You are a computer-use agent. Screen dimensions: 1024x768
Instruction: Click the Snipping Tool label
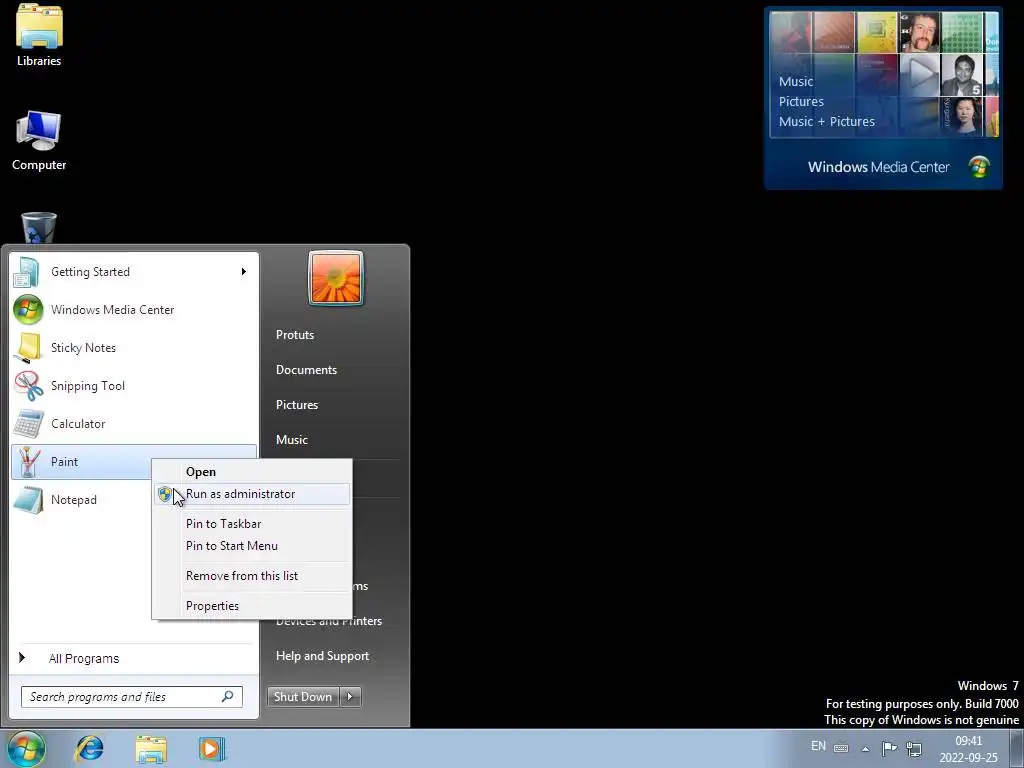pos(88,386)
